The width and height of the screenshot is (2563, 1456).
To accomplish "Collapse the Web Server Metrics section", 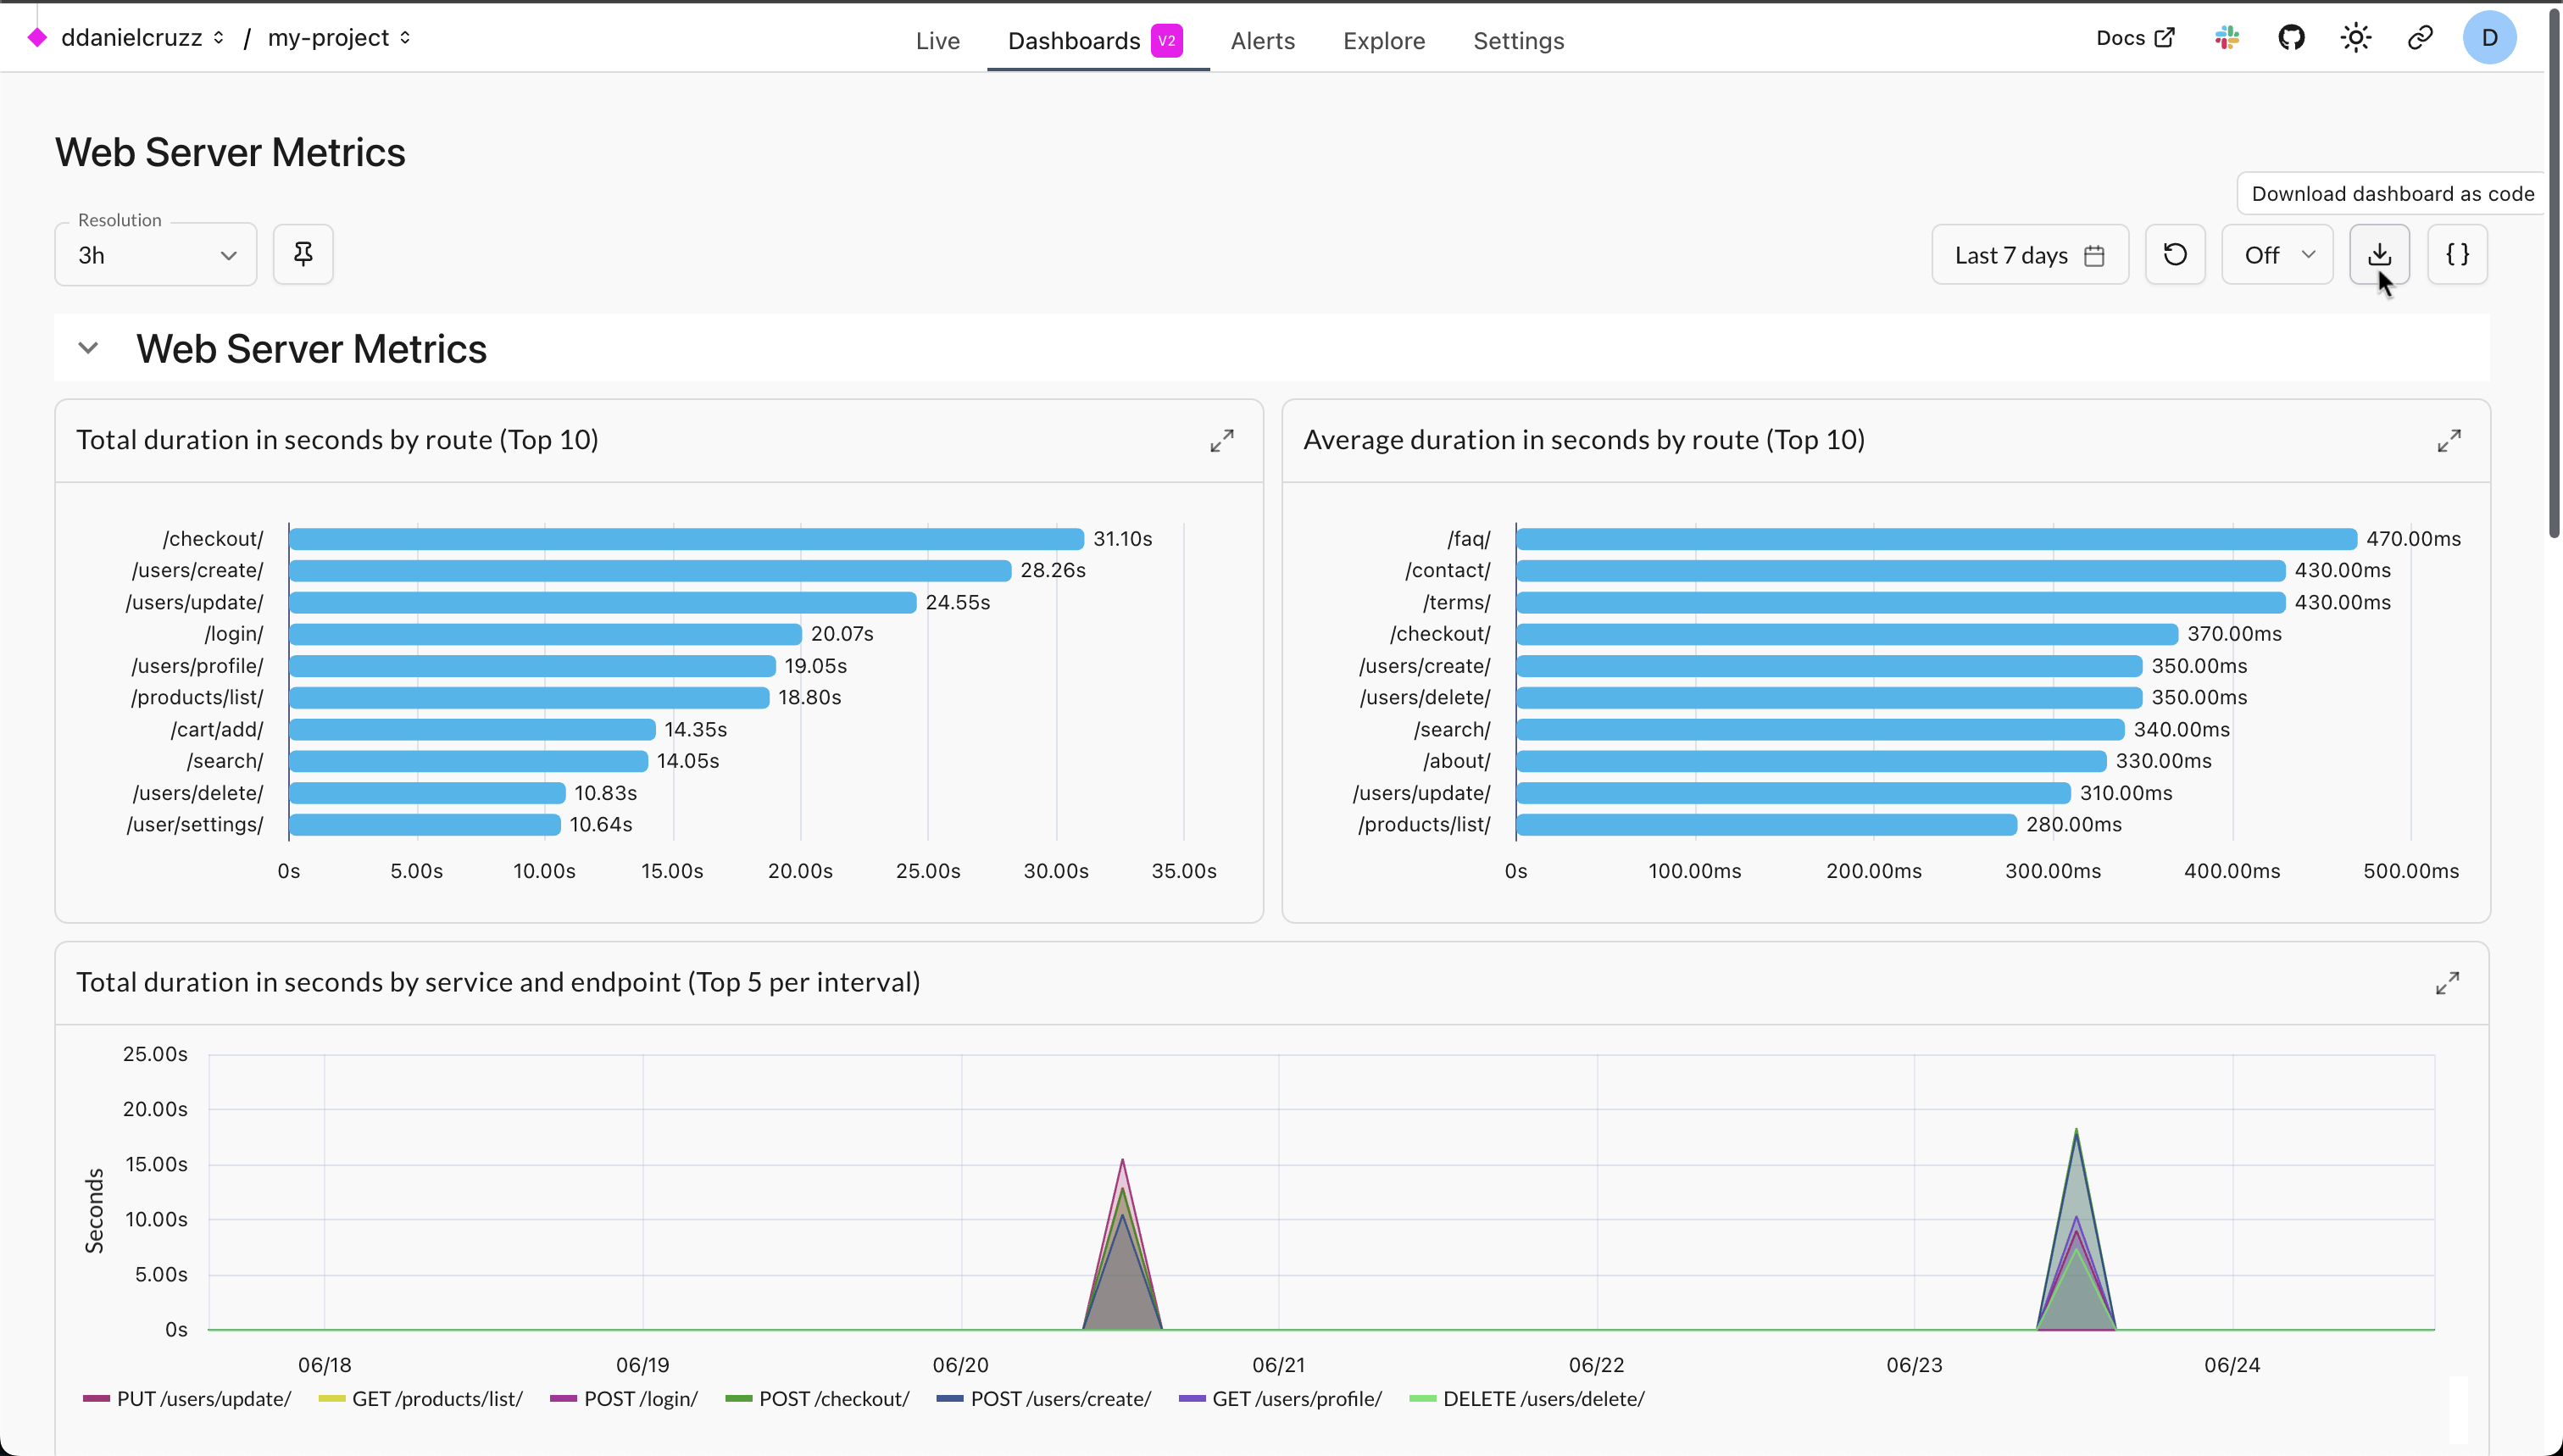I will click(x=88, y=348).
